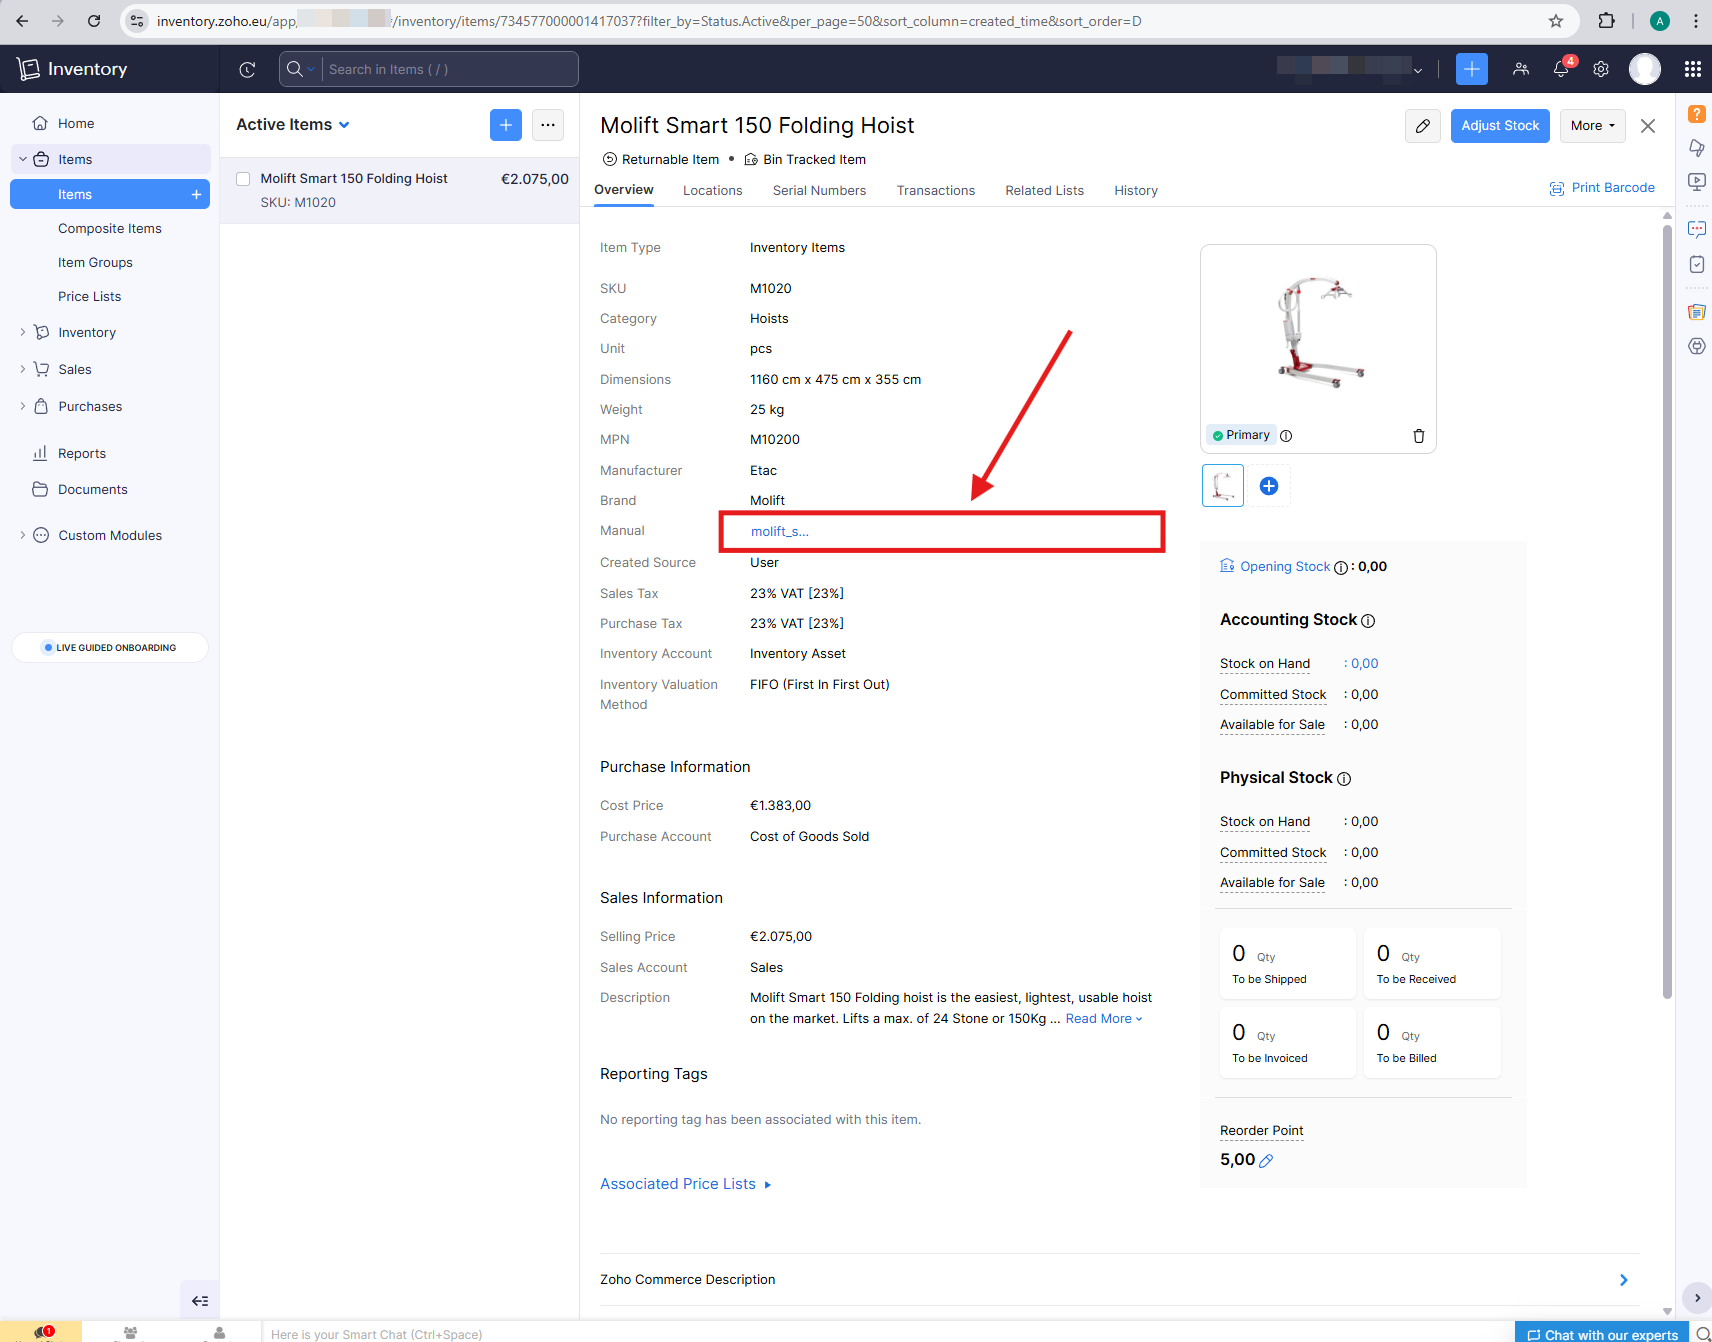Expand the Sales sidebar section
Image resolution: width=1712 pixels, height=1342 pixels.
[74, 369]
